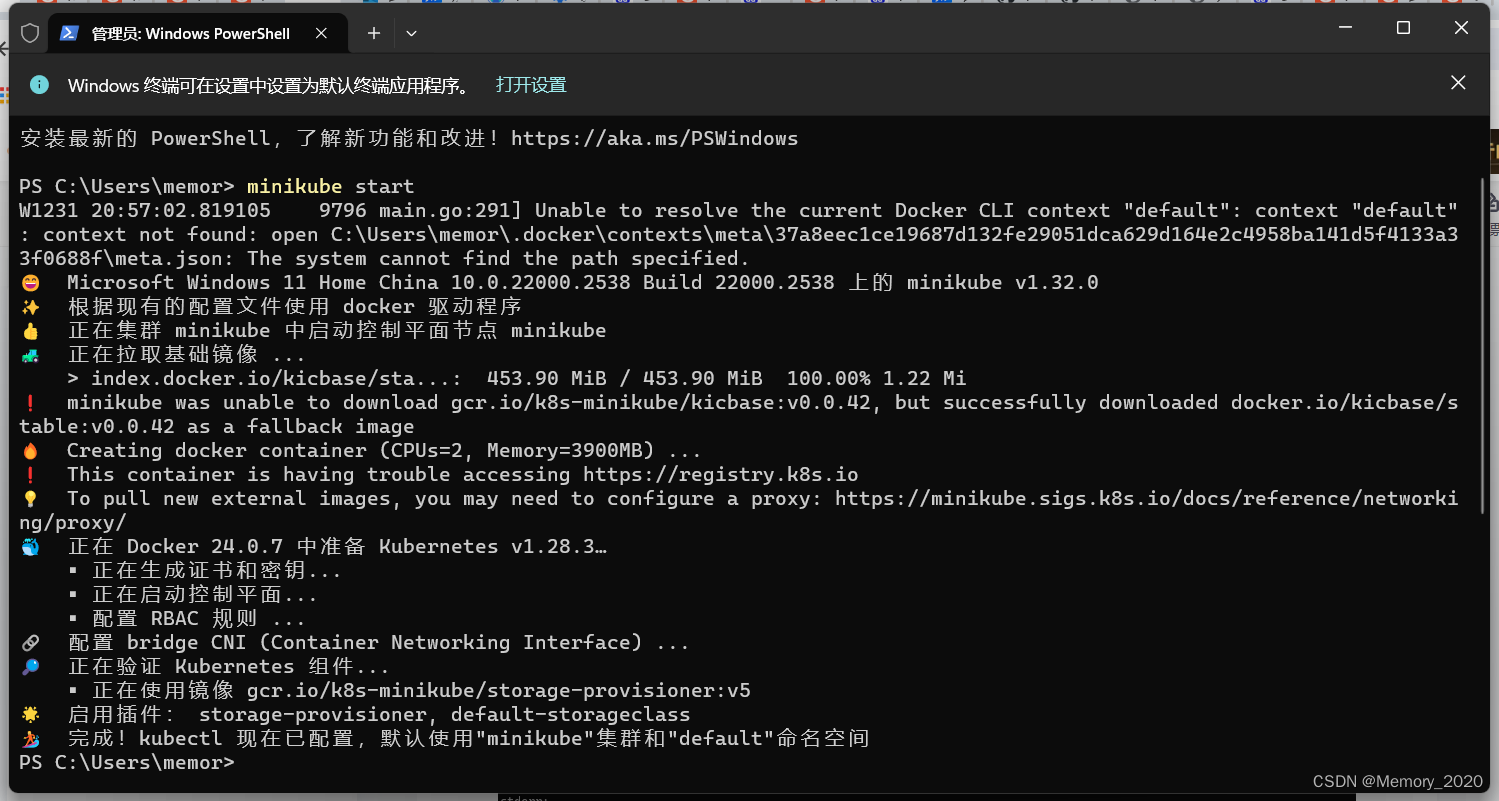Click the exclamation mark before 'This container'
Image resolution: width=1499 pixels, height=801 pixels.
pos(29,475)
